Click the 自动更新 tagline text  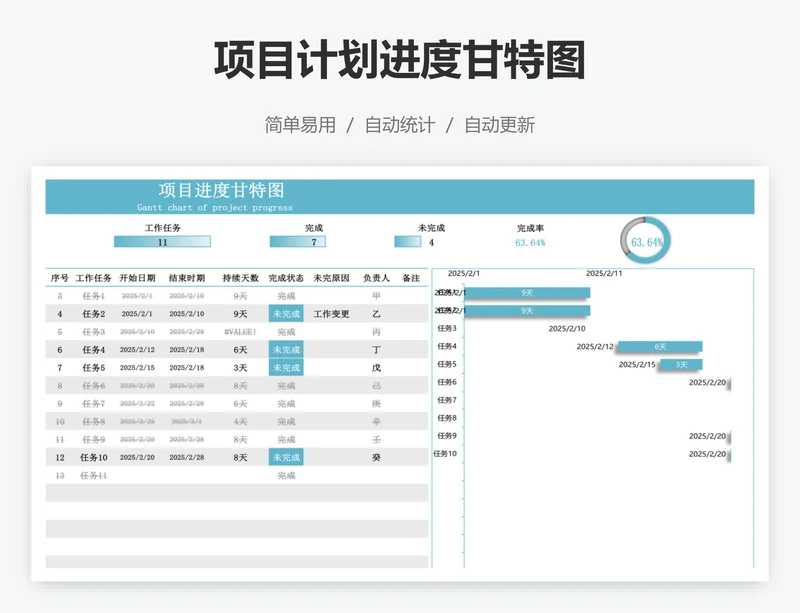(x=499, y=125)
